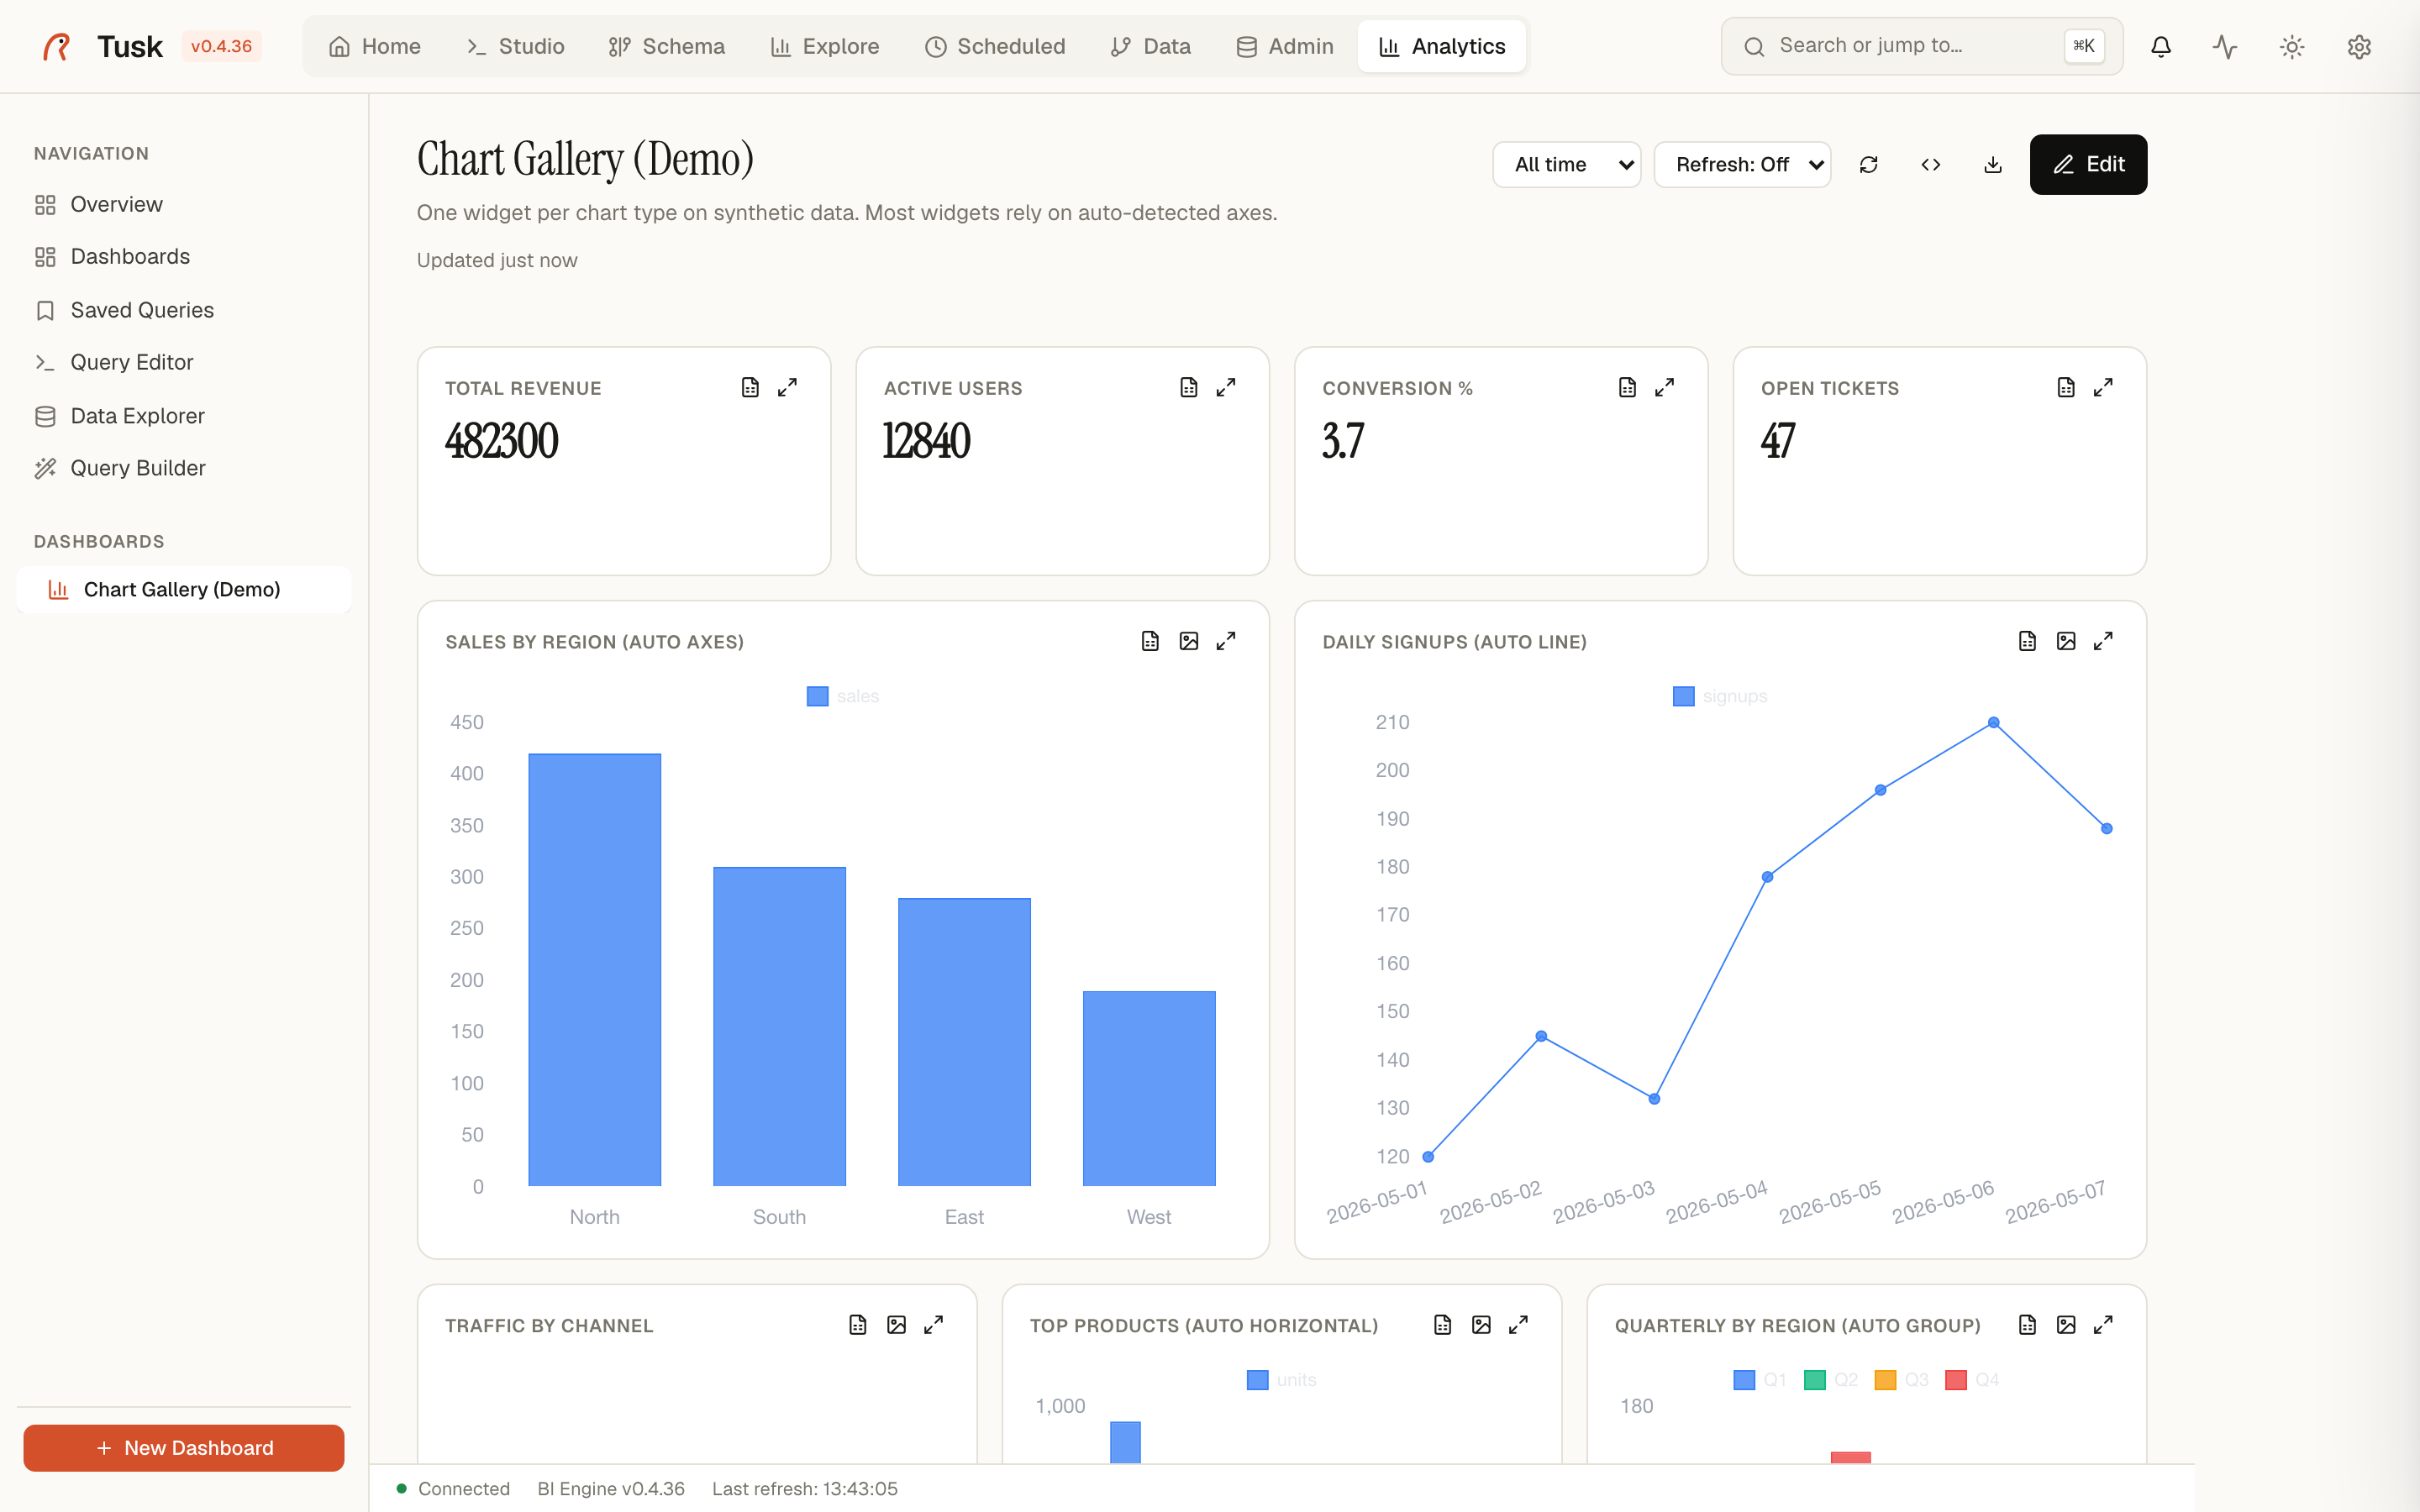
Task: Go to the Home tab
Action: tap(375, 46)
